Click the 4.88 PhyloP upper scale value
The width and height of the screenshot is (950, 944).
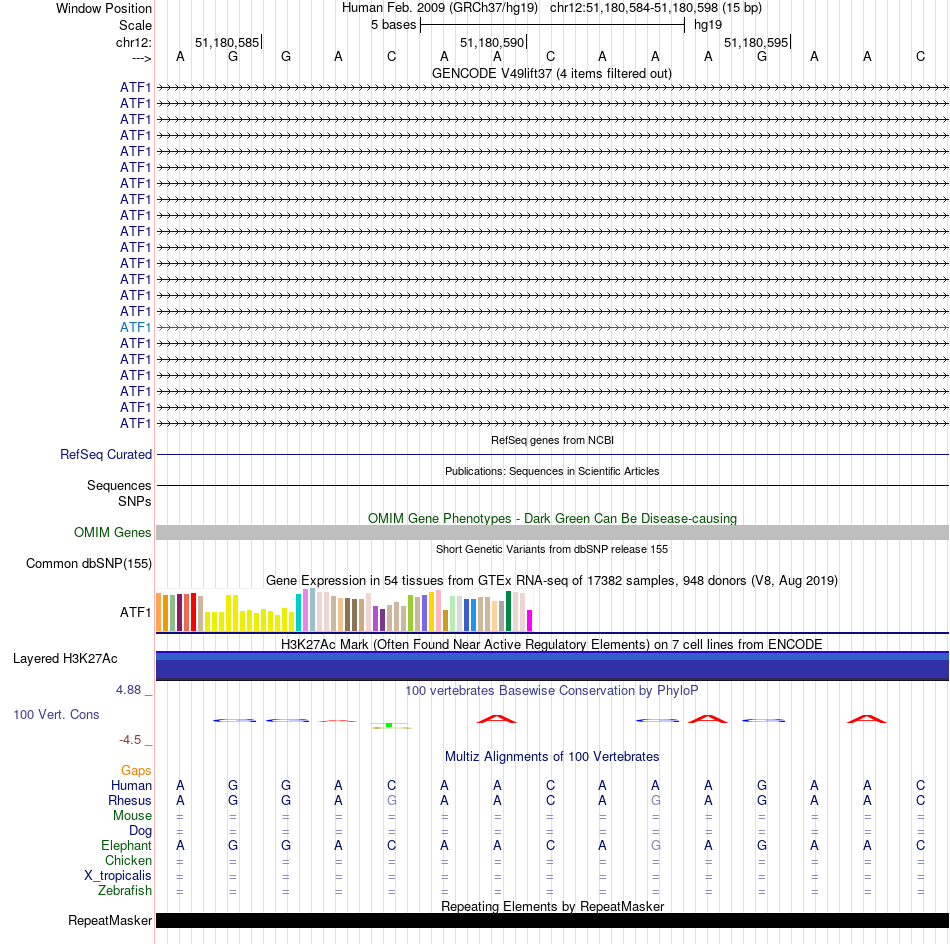pos(128,690)
